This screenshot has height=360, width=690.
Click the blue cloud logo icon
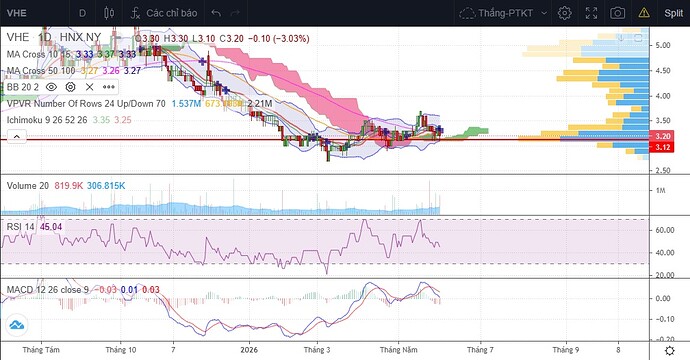coord(17,326)
